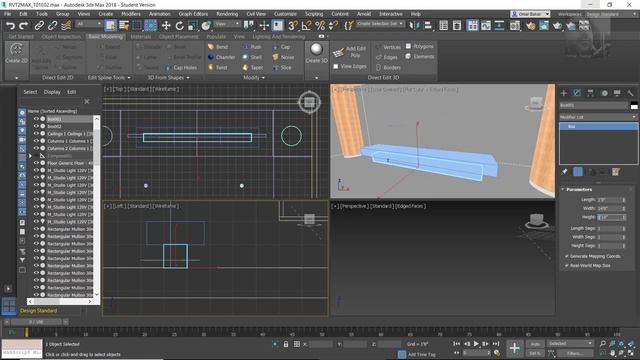The height and width of the screenshot is (360, 640).
Task: Open Select by Name list icon
Action: (124, 26)
